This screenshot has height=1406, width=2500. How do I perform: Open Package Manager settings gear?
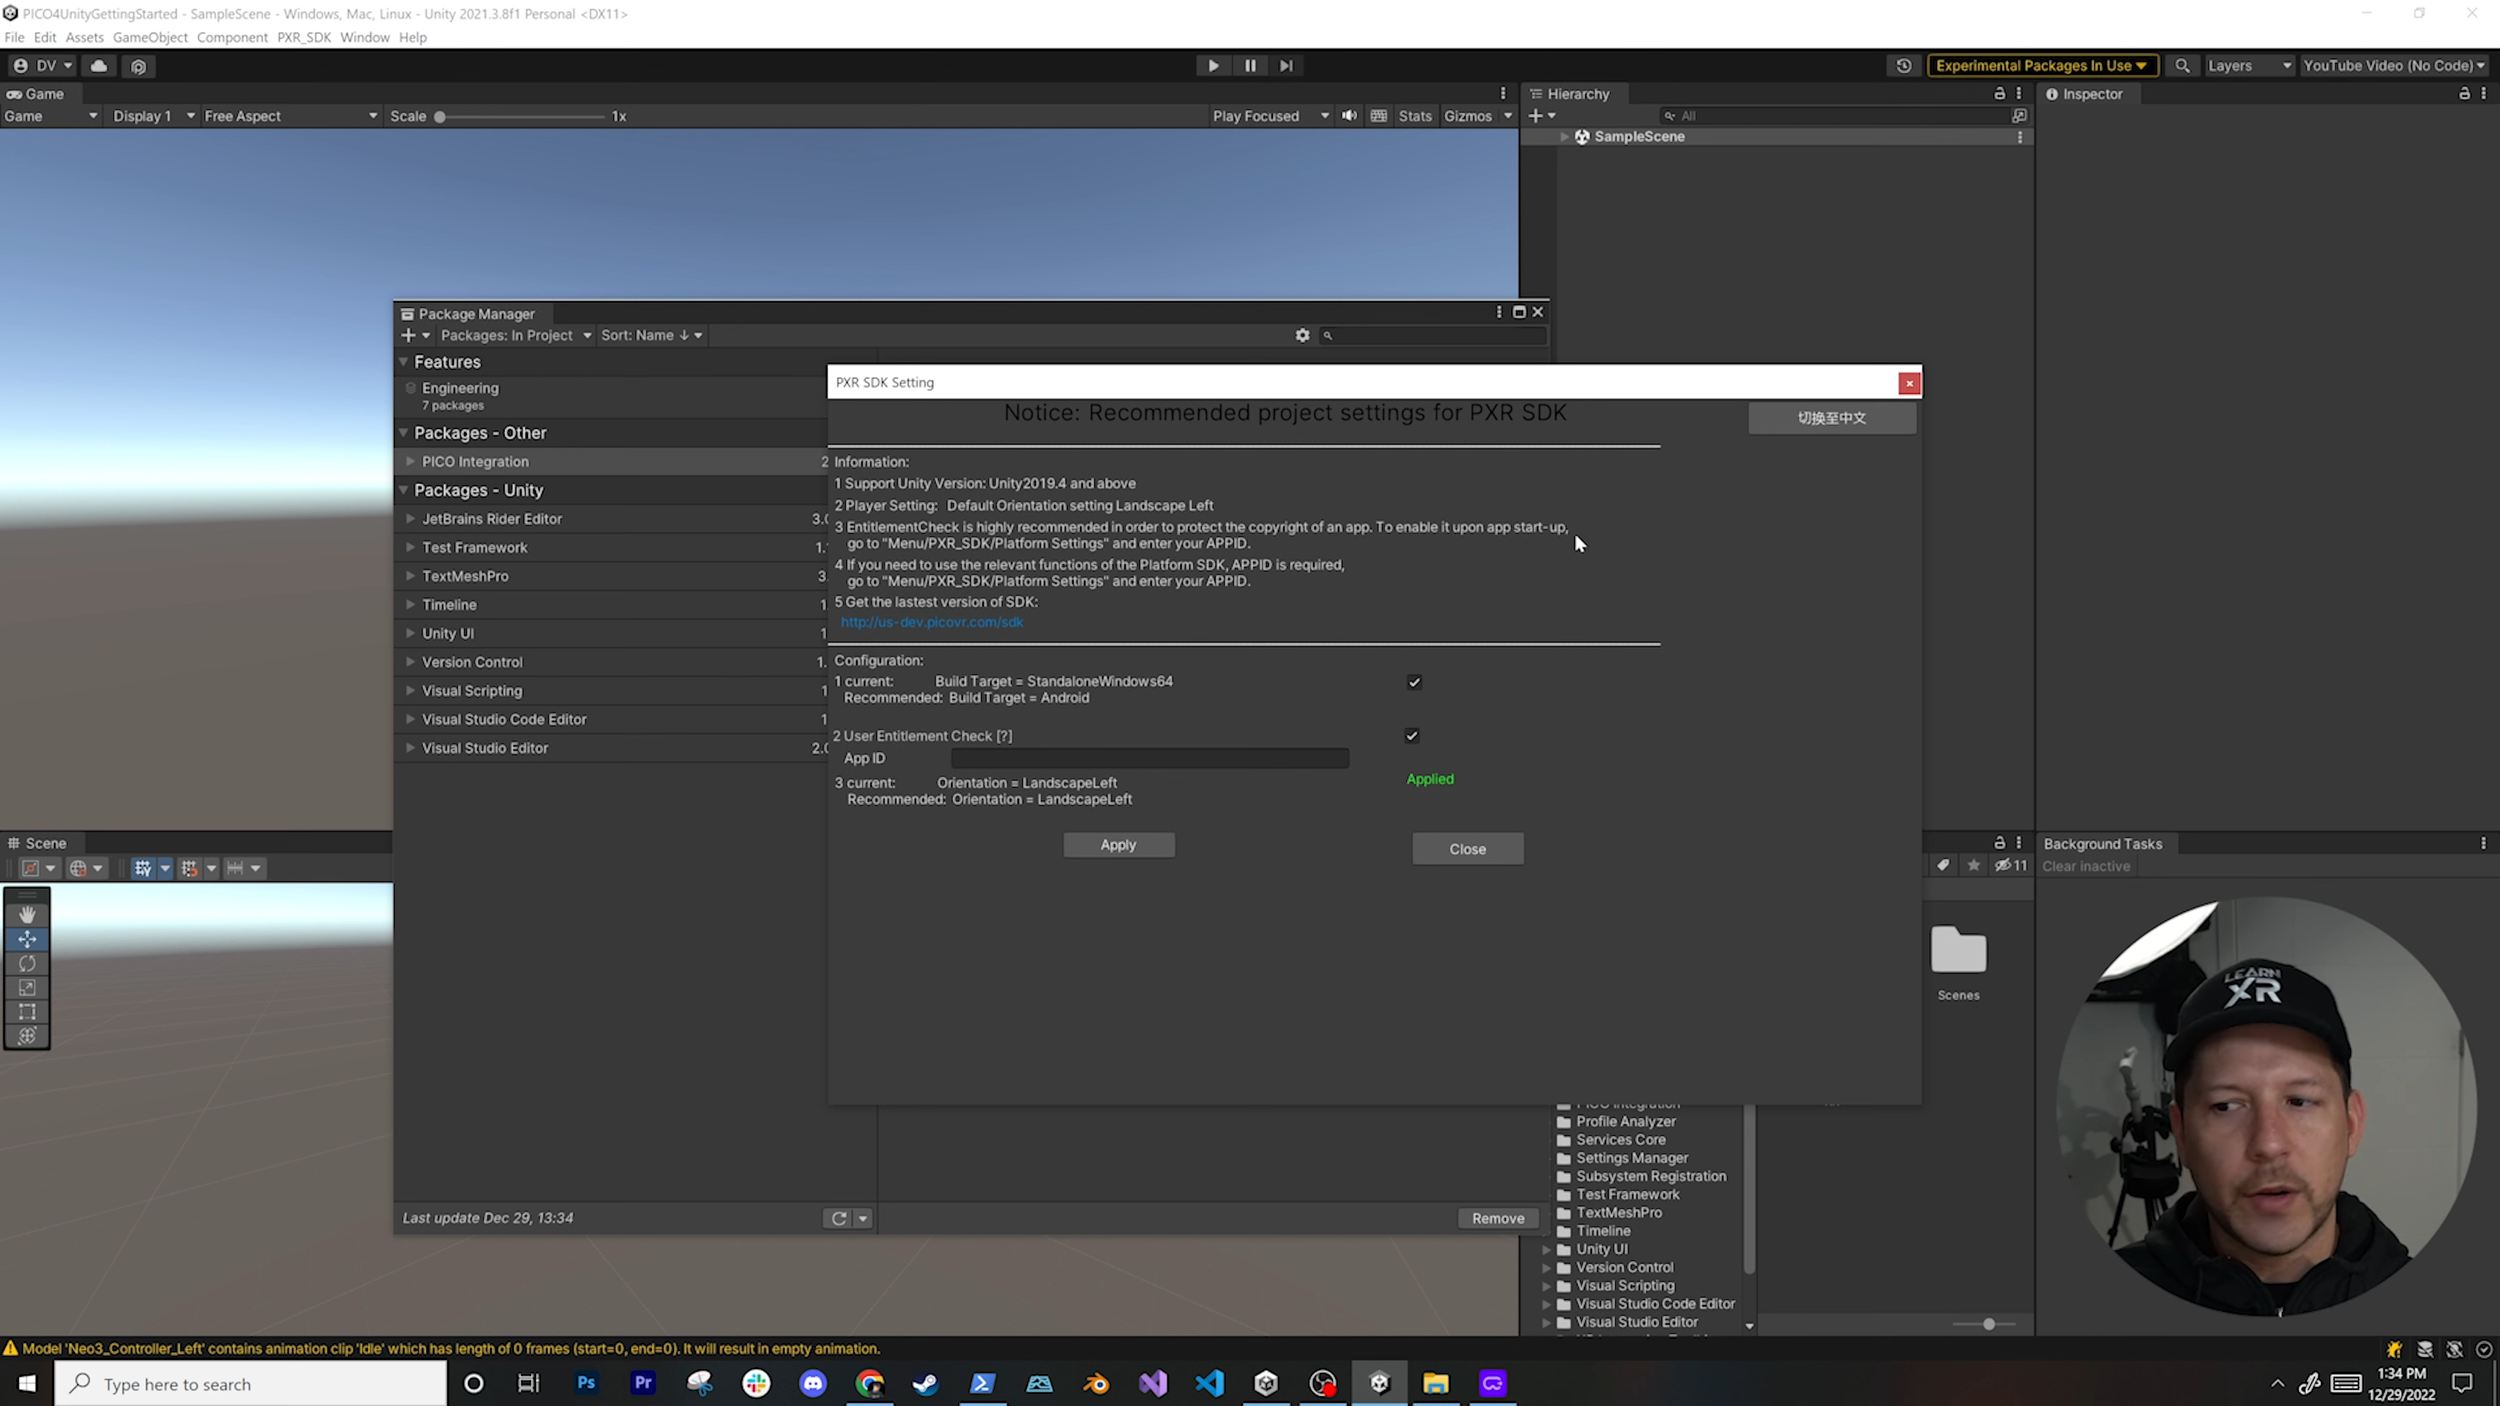[x=1302, y=336]
